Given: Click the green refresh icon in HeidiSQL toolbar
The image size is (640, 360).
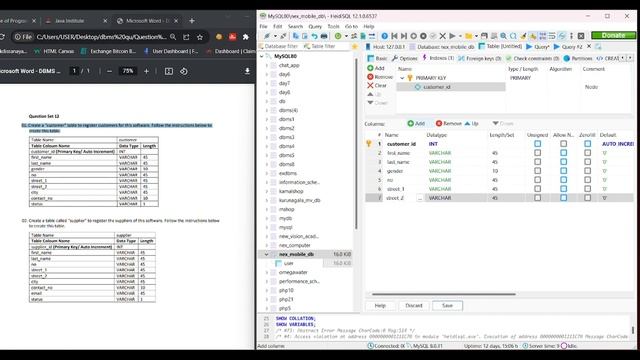Looking at the screenshot, I should tap(338, 36).
